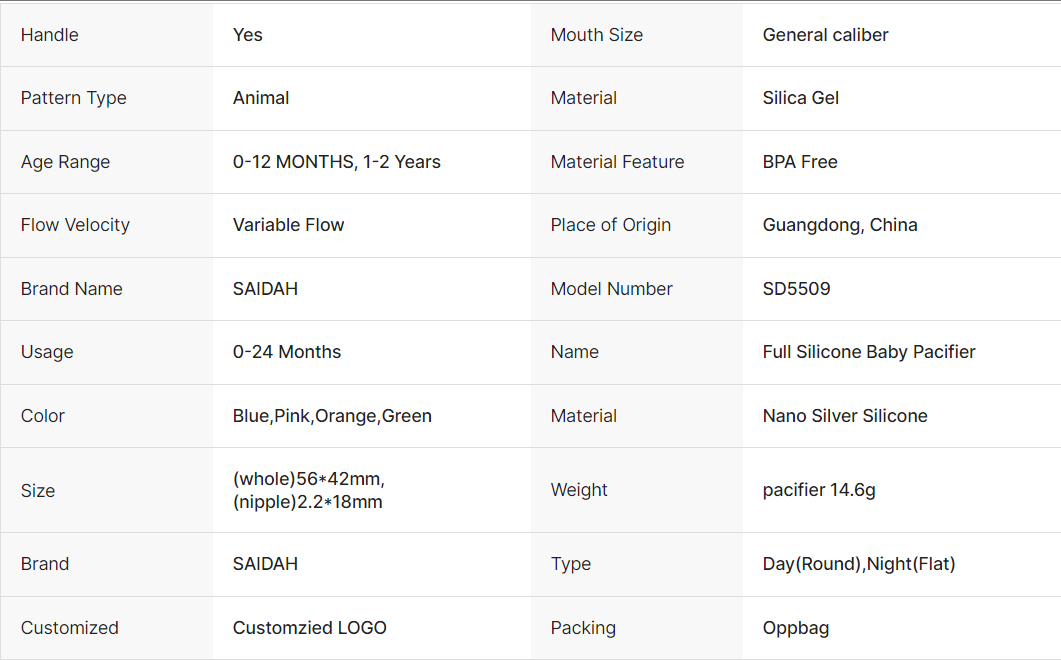1061x660 pixels.
Task: Select the 'General caliber' mouth size value
Action: click(825, 35)
